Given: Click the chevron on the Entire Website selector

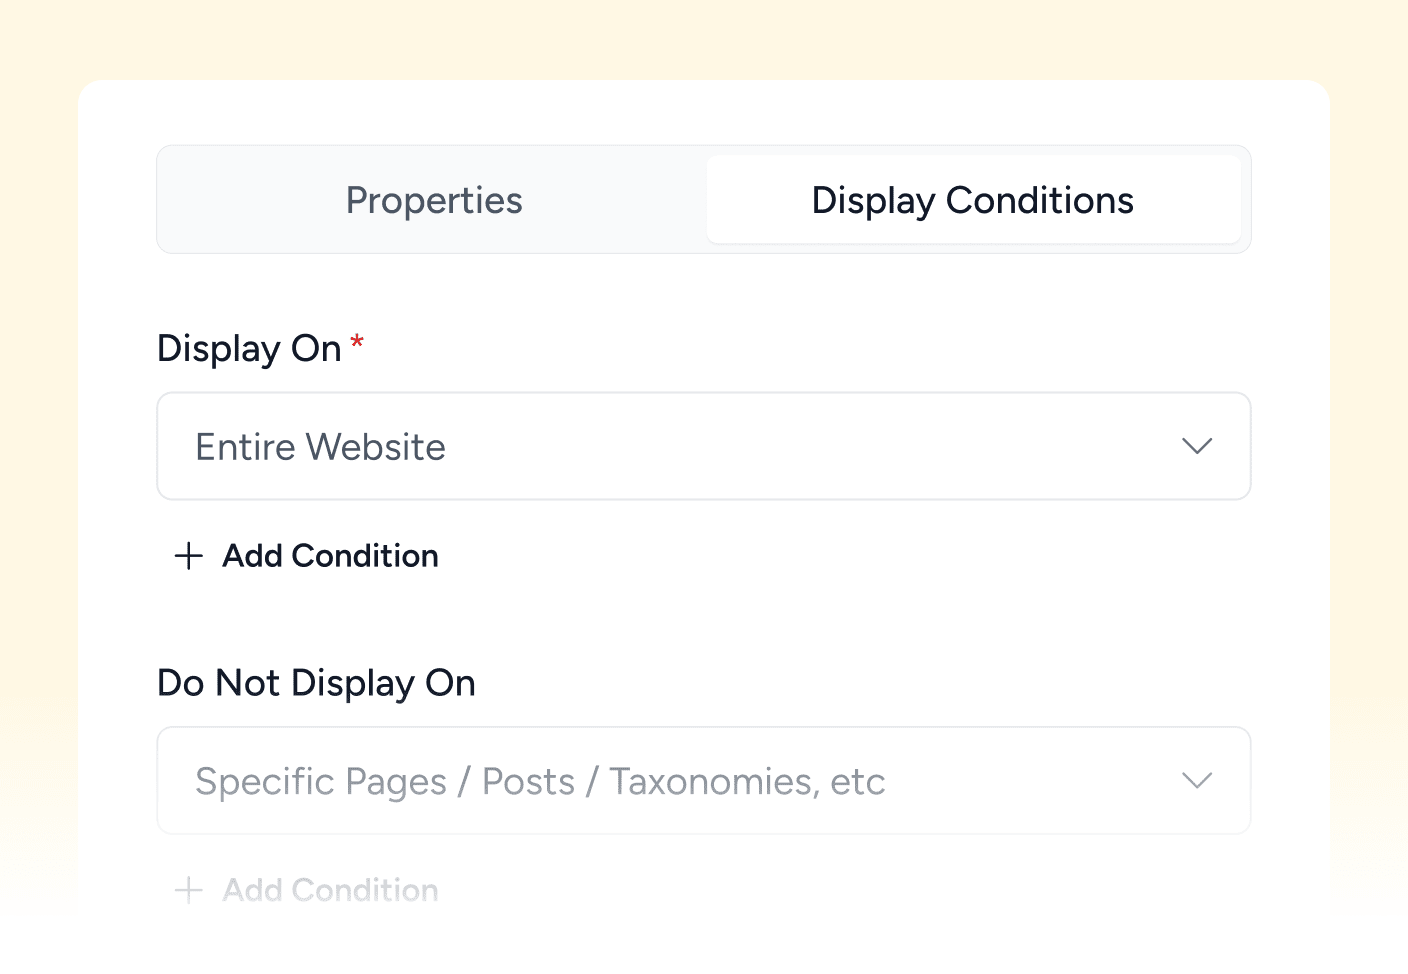Looking at the screenshot, I should point(1197,446).
